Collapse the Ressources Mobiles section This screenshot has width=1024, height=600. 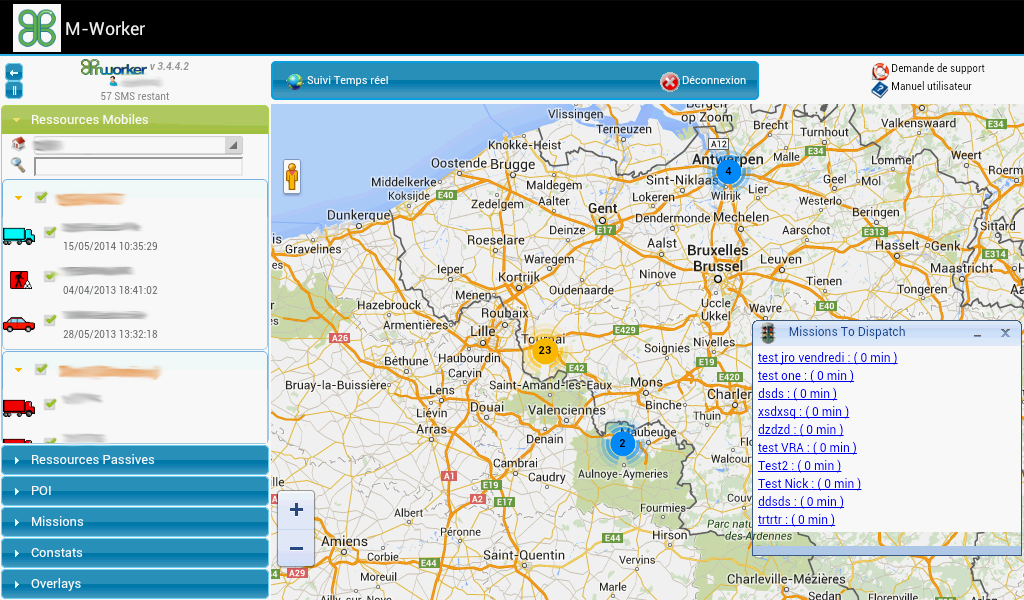(x=135, y=119)
